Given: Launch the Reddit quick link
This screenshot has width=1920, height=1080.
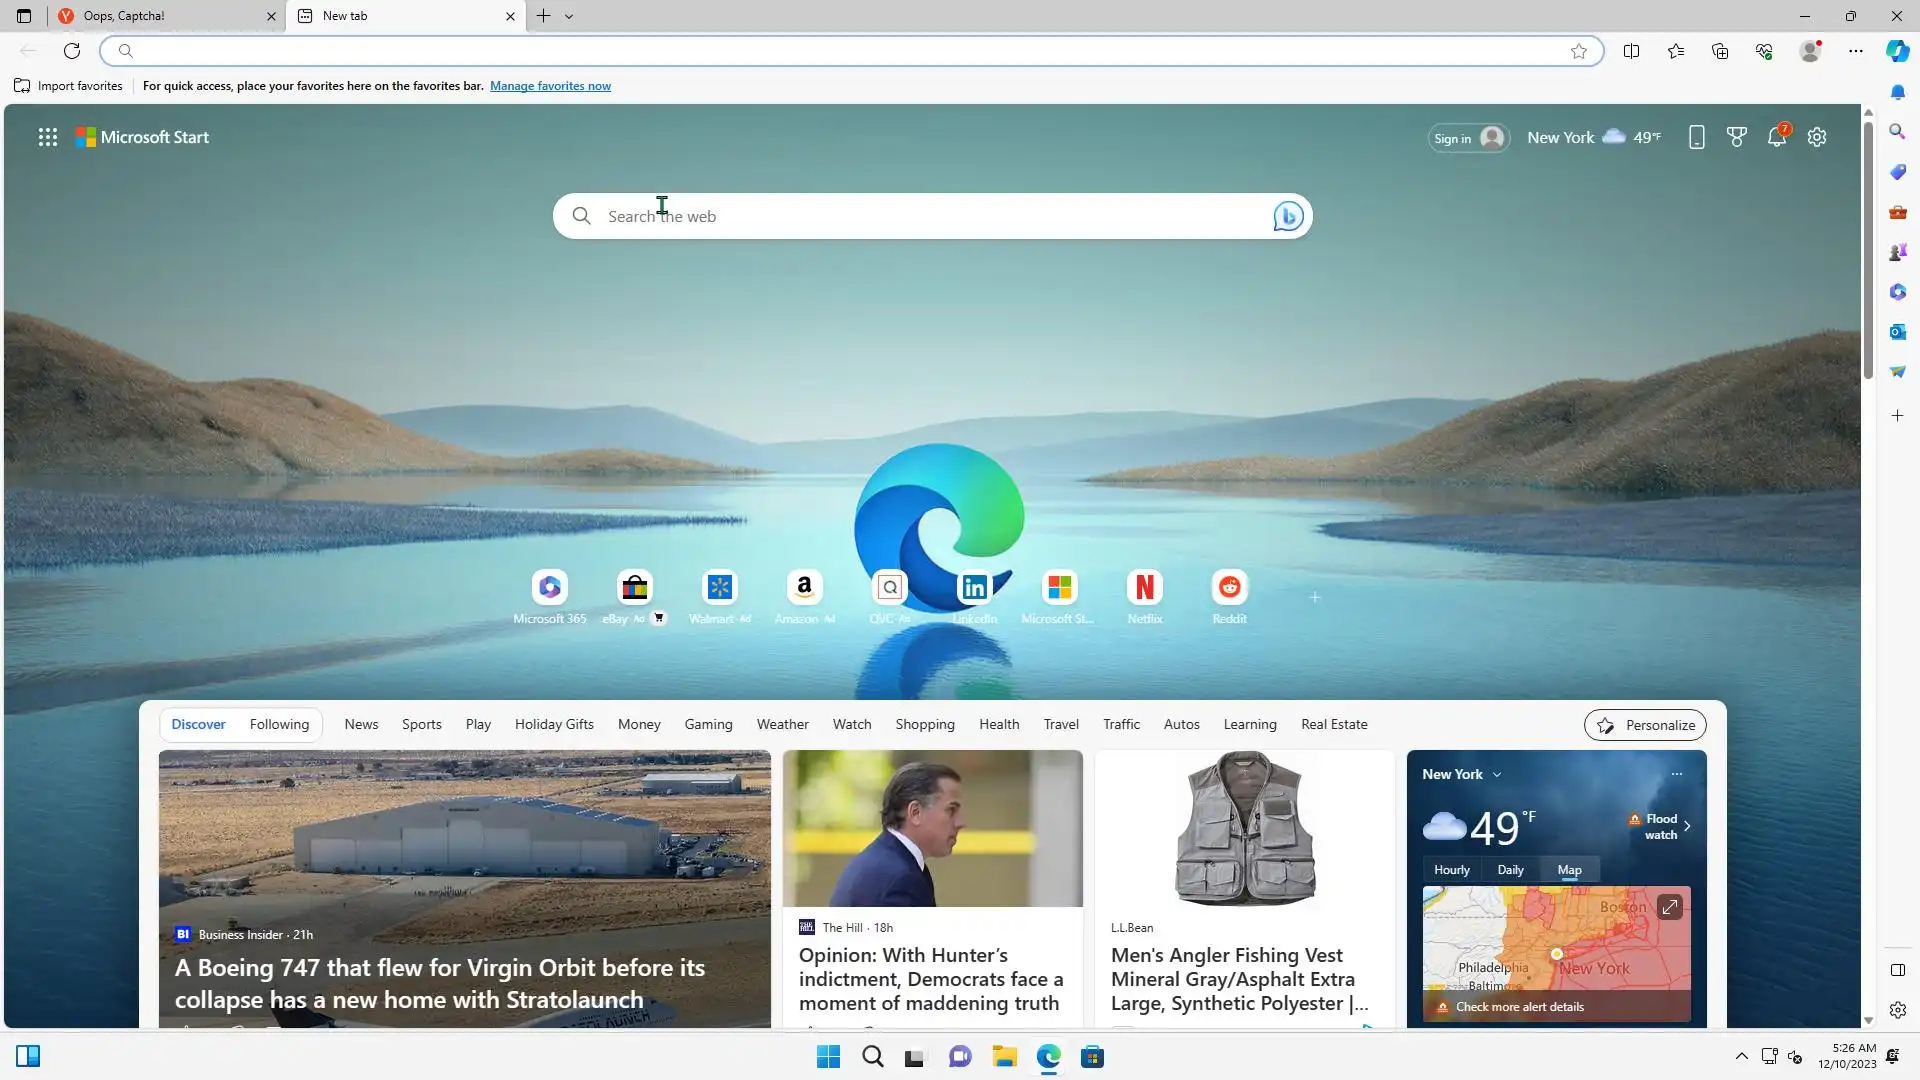Looking at the screenshot, I should (1229, 588).
